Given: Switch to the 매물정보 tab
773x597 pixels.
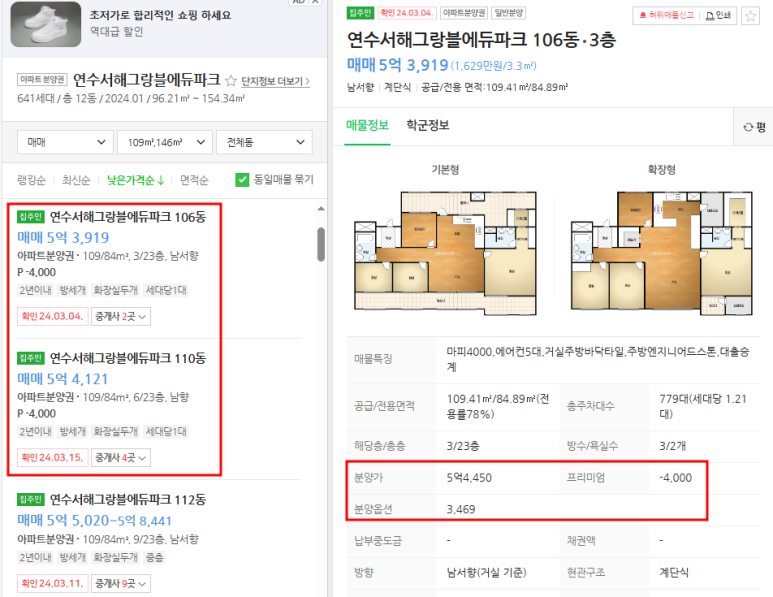Looking at the screenshot, I should click(x=367, y=125).
